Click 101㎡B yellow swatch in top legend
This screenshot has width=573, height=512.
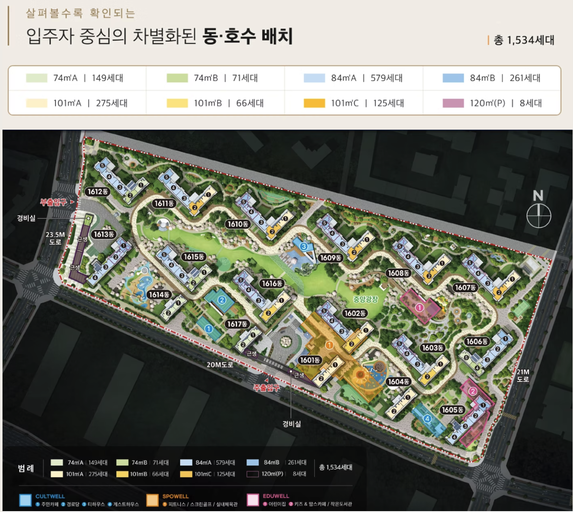coord(177,103)
